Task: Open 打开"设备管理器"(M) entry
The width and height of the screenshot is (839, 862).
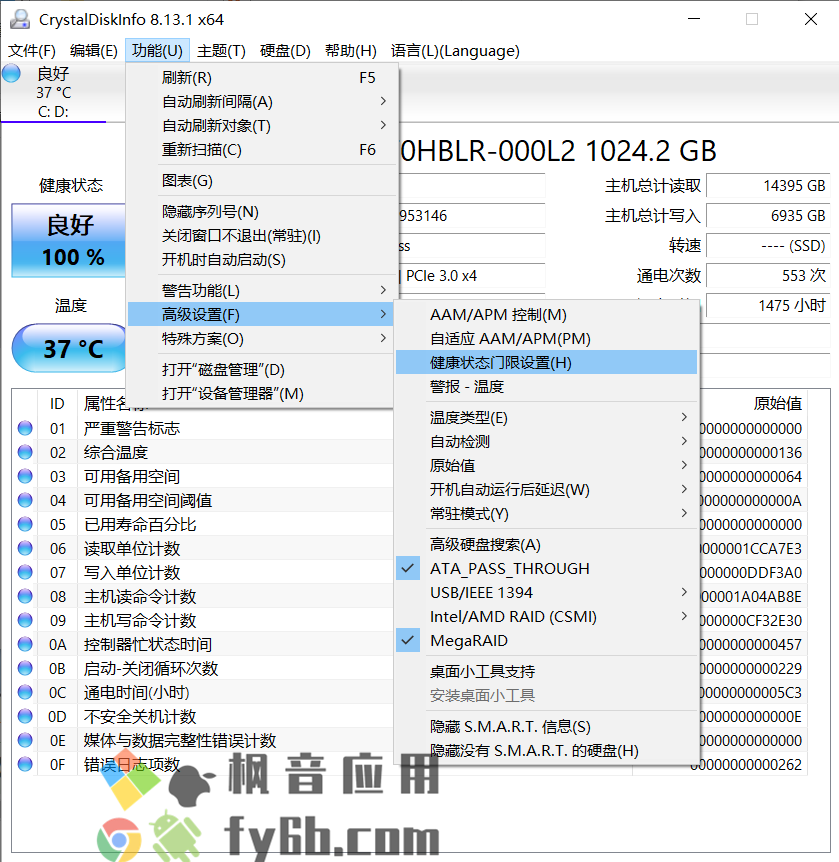Action: (x=261, y=394)
